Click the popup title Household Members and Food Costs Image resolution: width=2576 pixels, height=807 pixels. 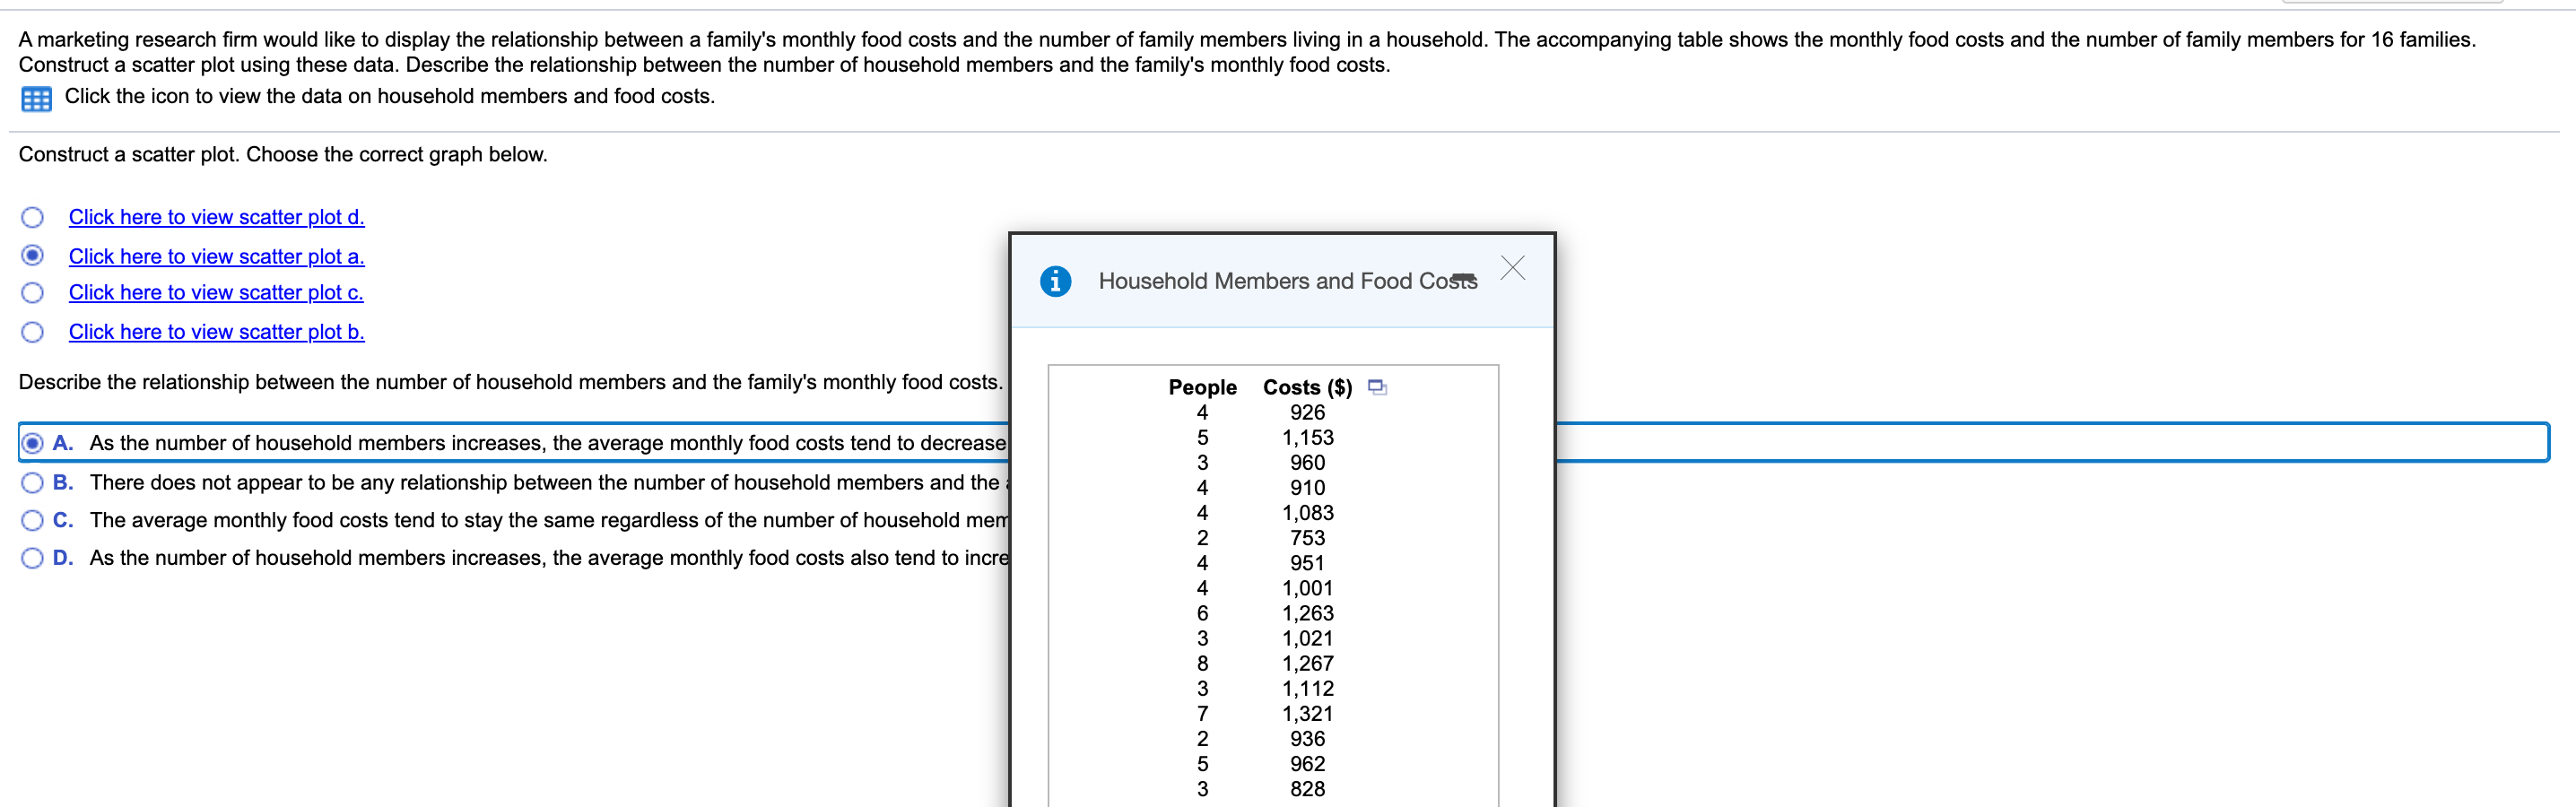[x=1286, y=281]
